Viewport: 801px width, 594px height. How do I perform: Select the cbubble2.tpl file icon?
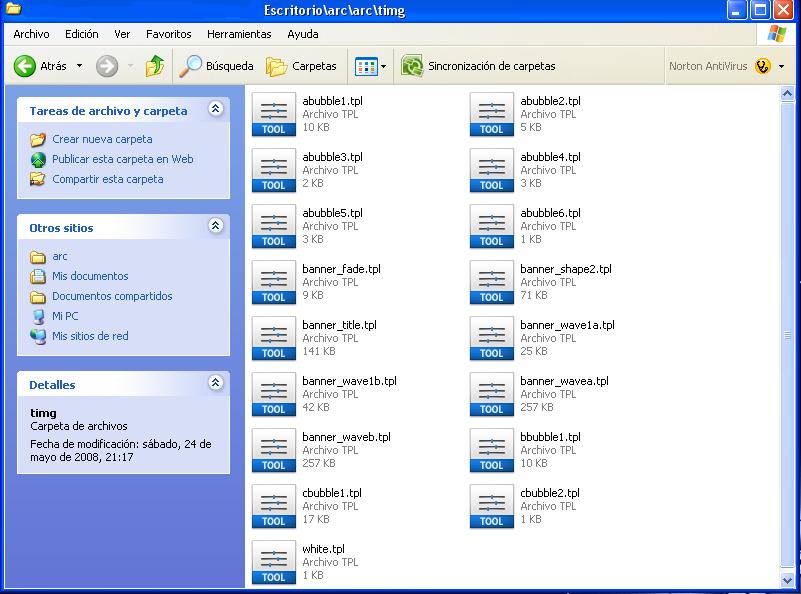491,506
